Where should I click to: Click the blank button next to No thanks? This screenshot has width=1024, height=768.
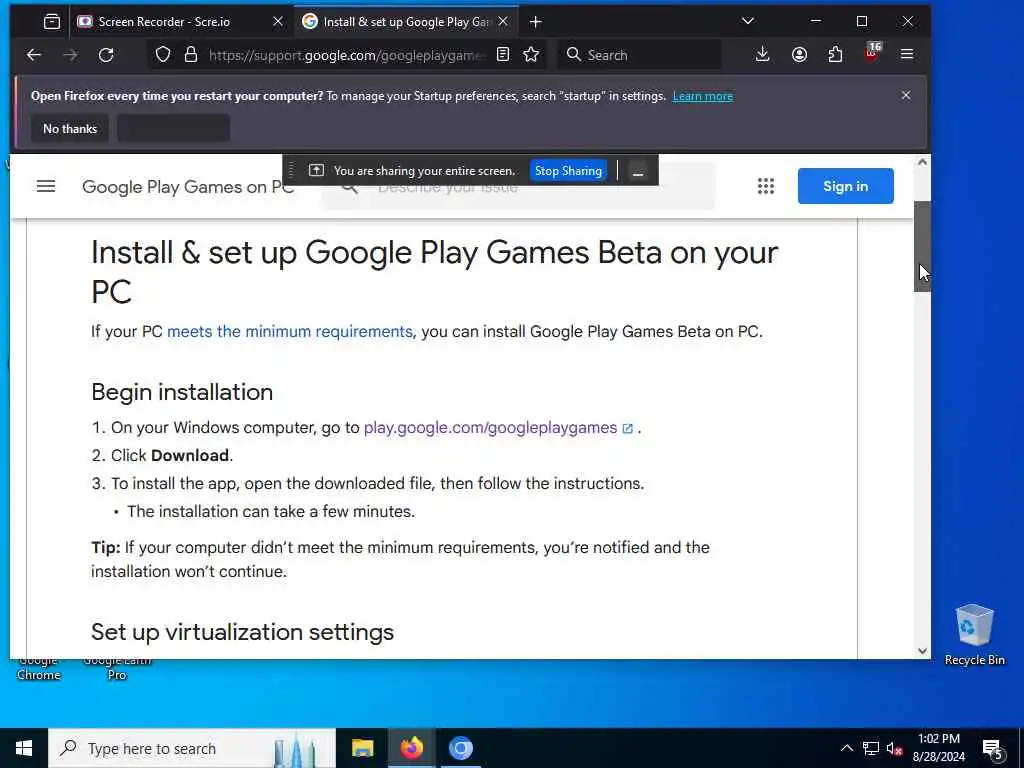point(173,129)
